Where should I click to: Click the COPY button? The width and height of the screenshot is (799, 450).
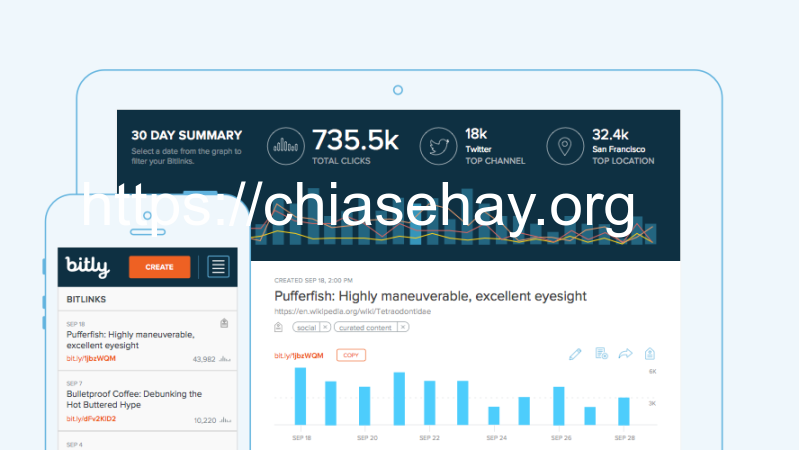coord(351,355)
